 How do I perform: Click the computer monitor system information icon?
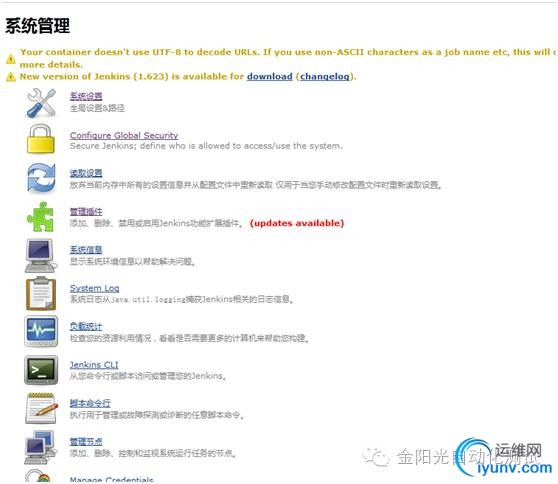41,256
